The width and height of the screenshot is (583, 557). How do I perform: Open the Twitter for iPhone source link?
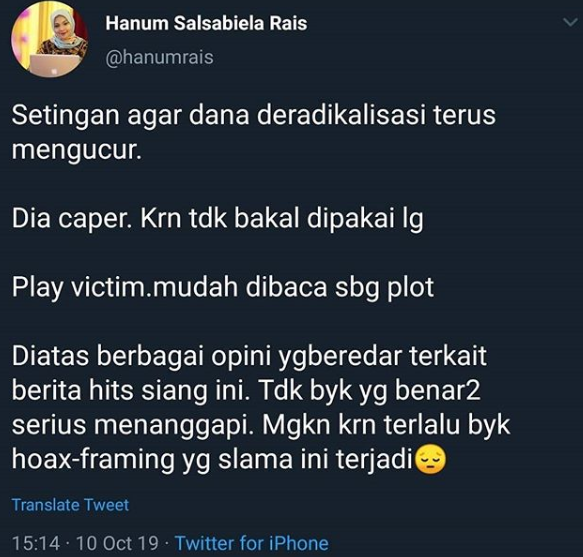pyautogui.click(x=252, y=543)
